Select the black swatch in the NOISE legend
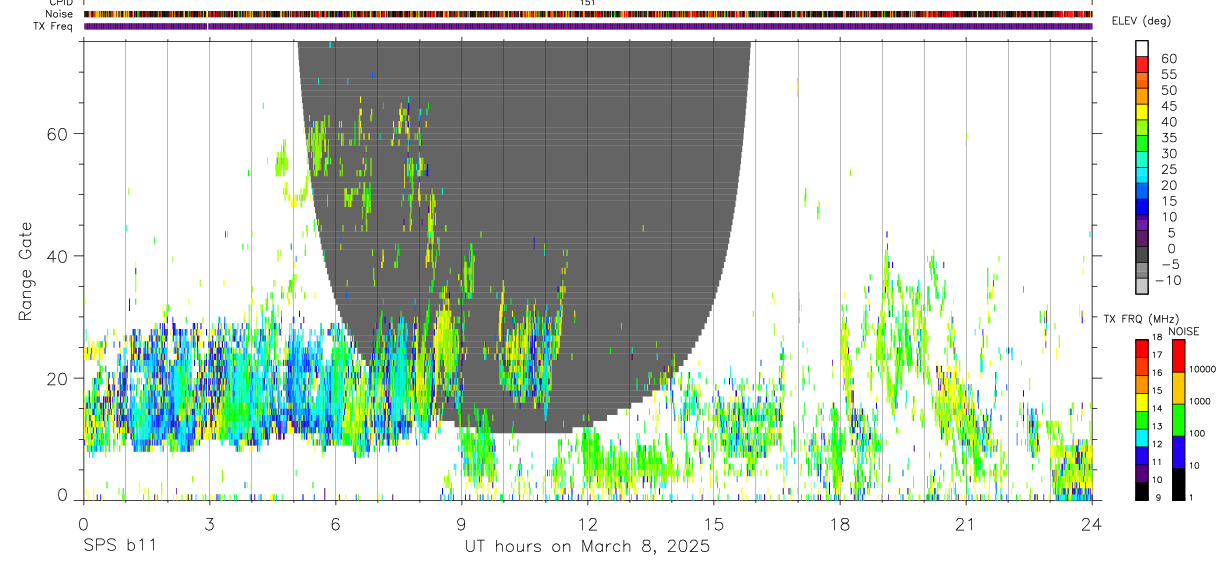The image size is (1228, 567). click(1178, 484)
